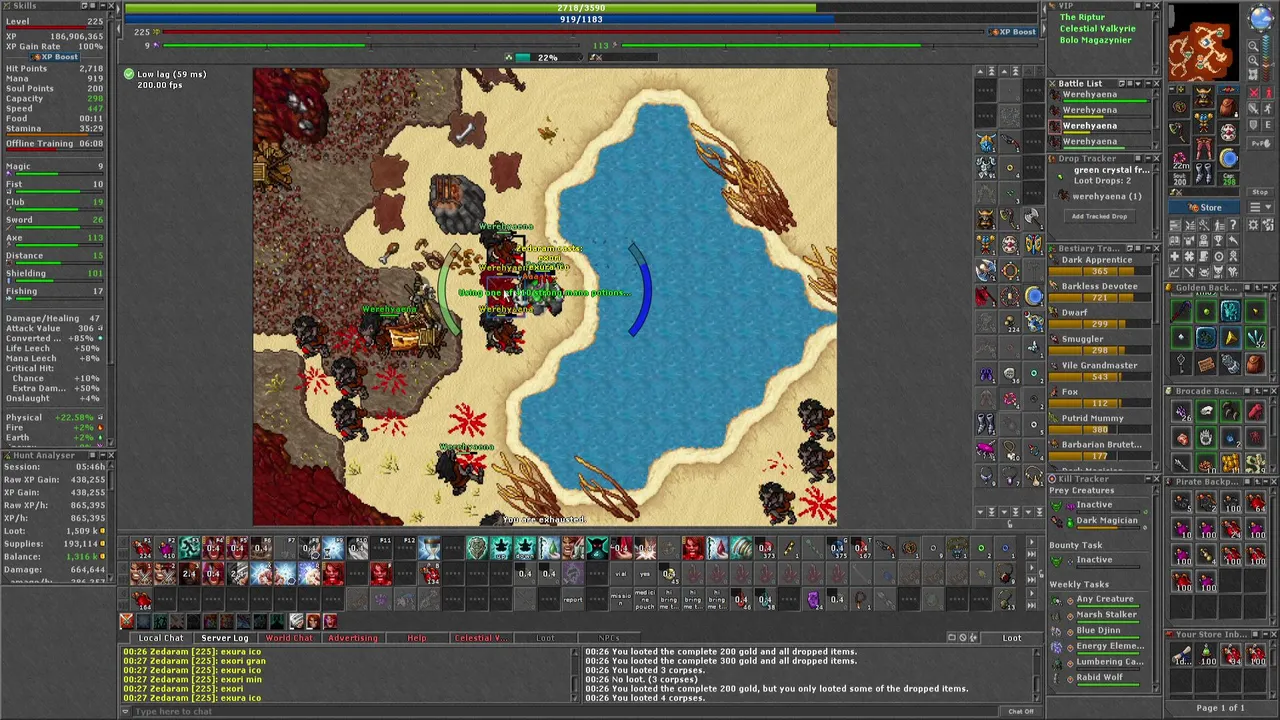Click Barkless Devotee in Bestiary Tracker

tap(1099, 286)
